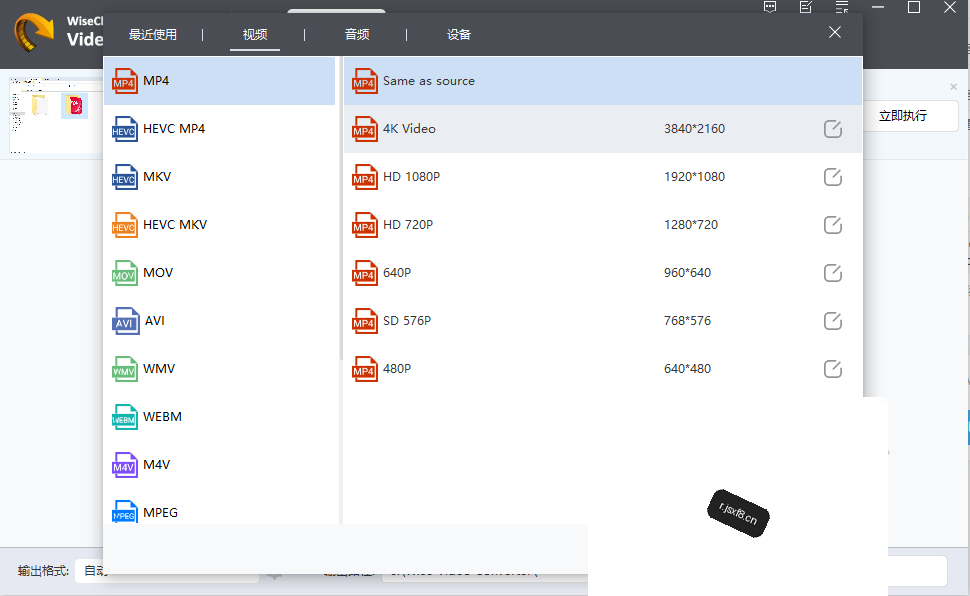Select the MPEG format

click(x=219, y=511)
